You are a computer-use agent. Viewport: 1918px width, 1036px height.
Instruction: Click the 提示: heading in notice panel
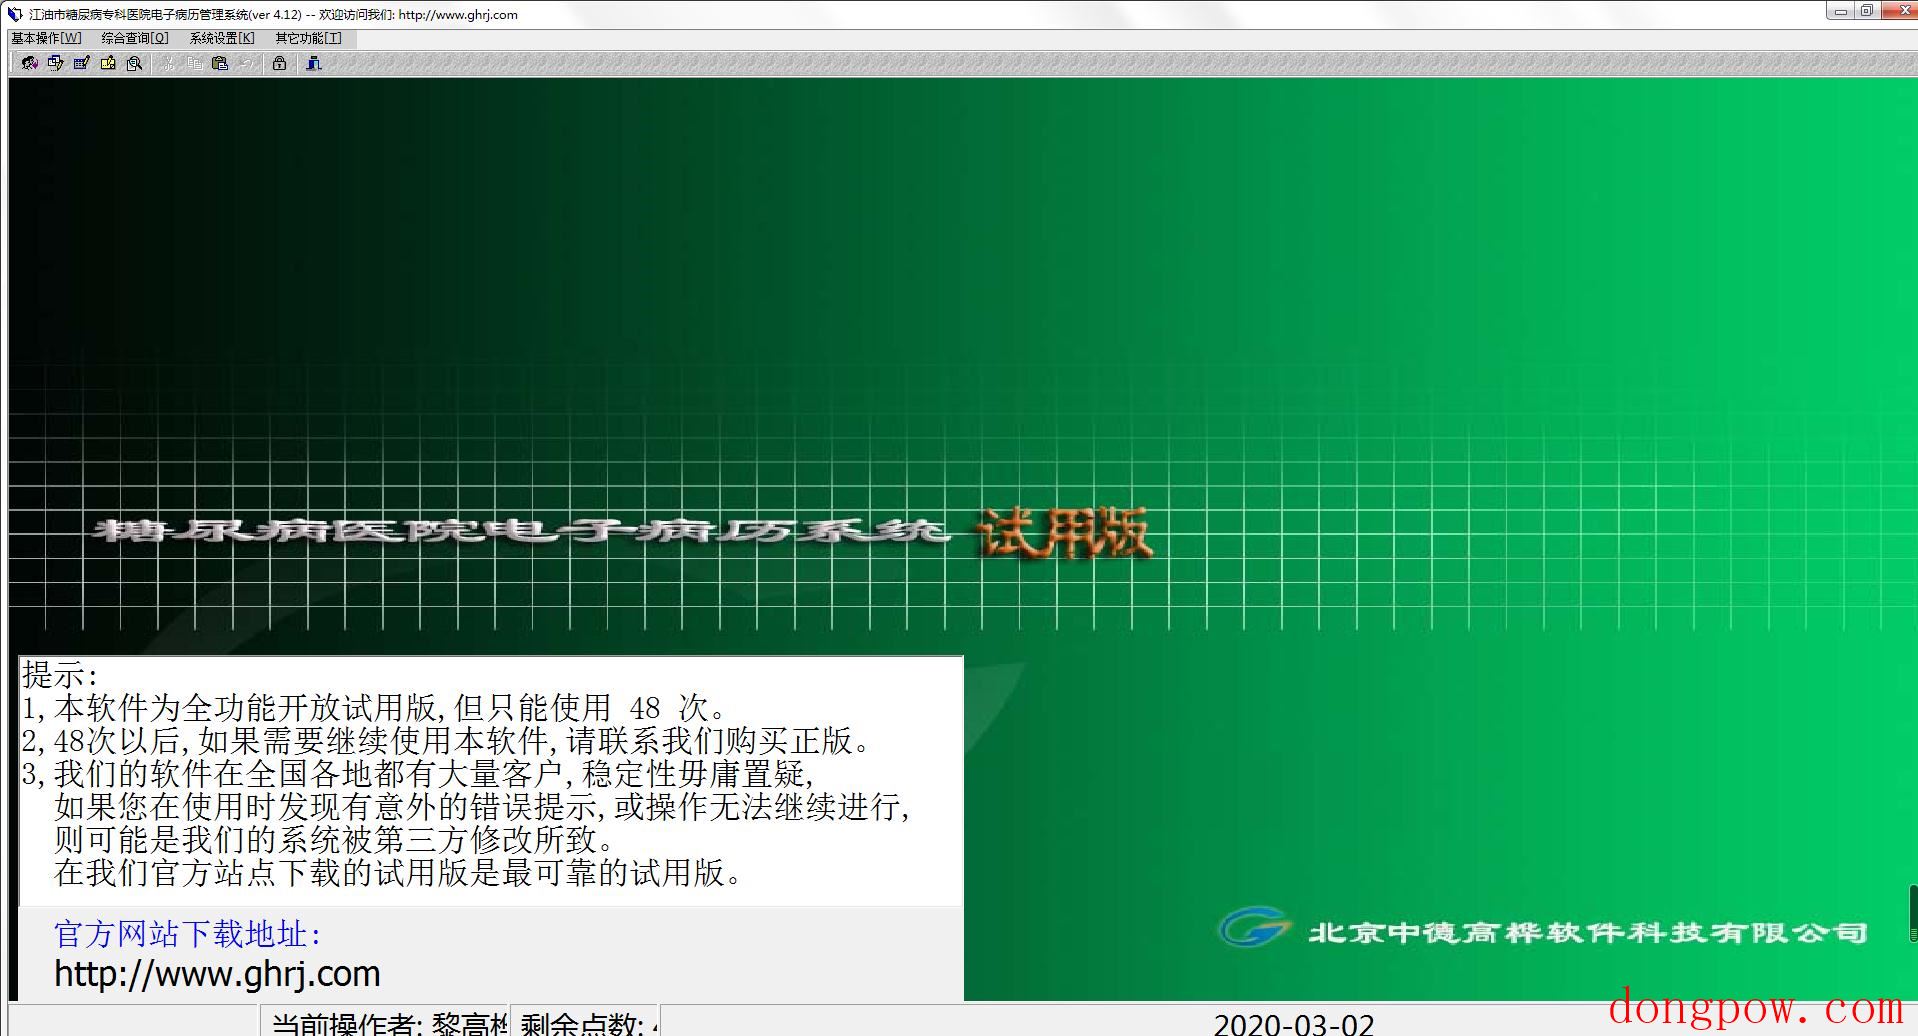coord(60,675)
